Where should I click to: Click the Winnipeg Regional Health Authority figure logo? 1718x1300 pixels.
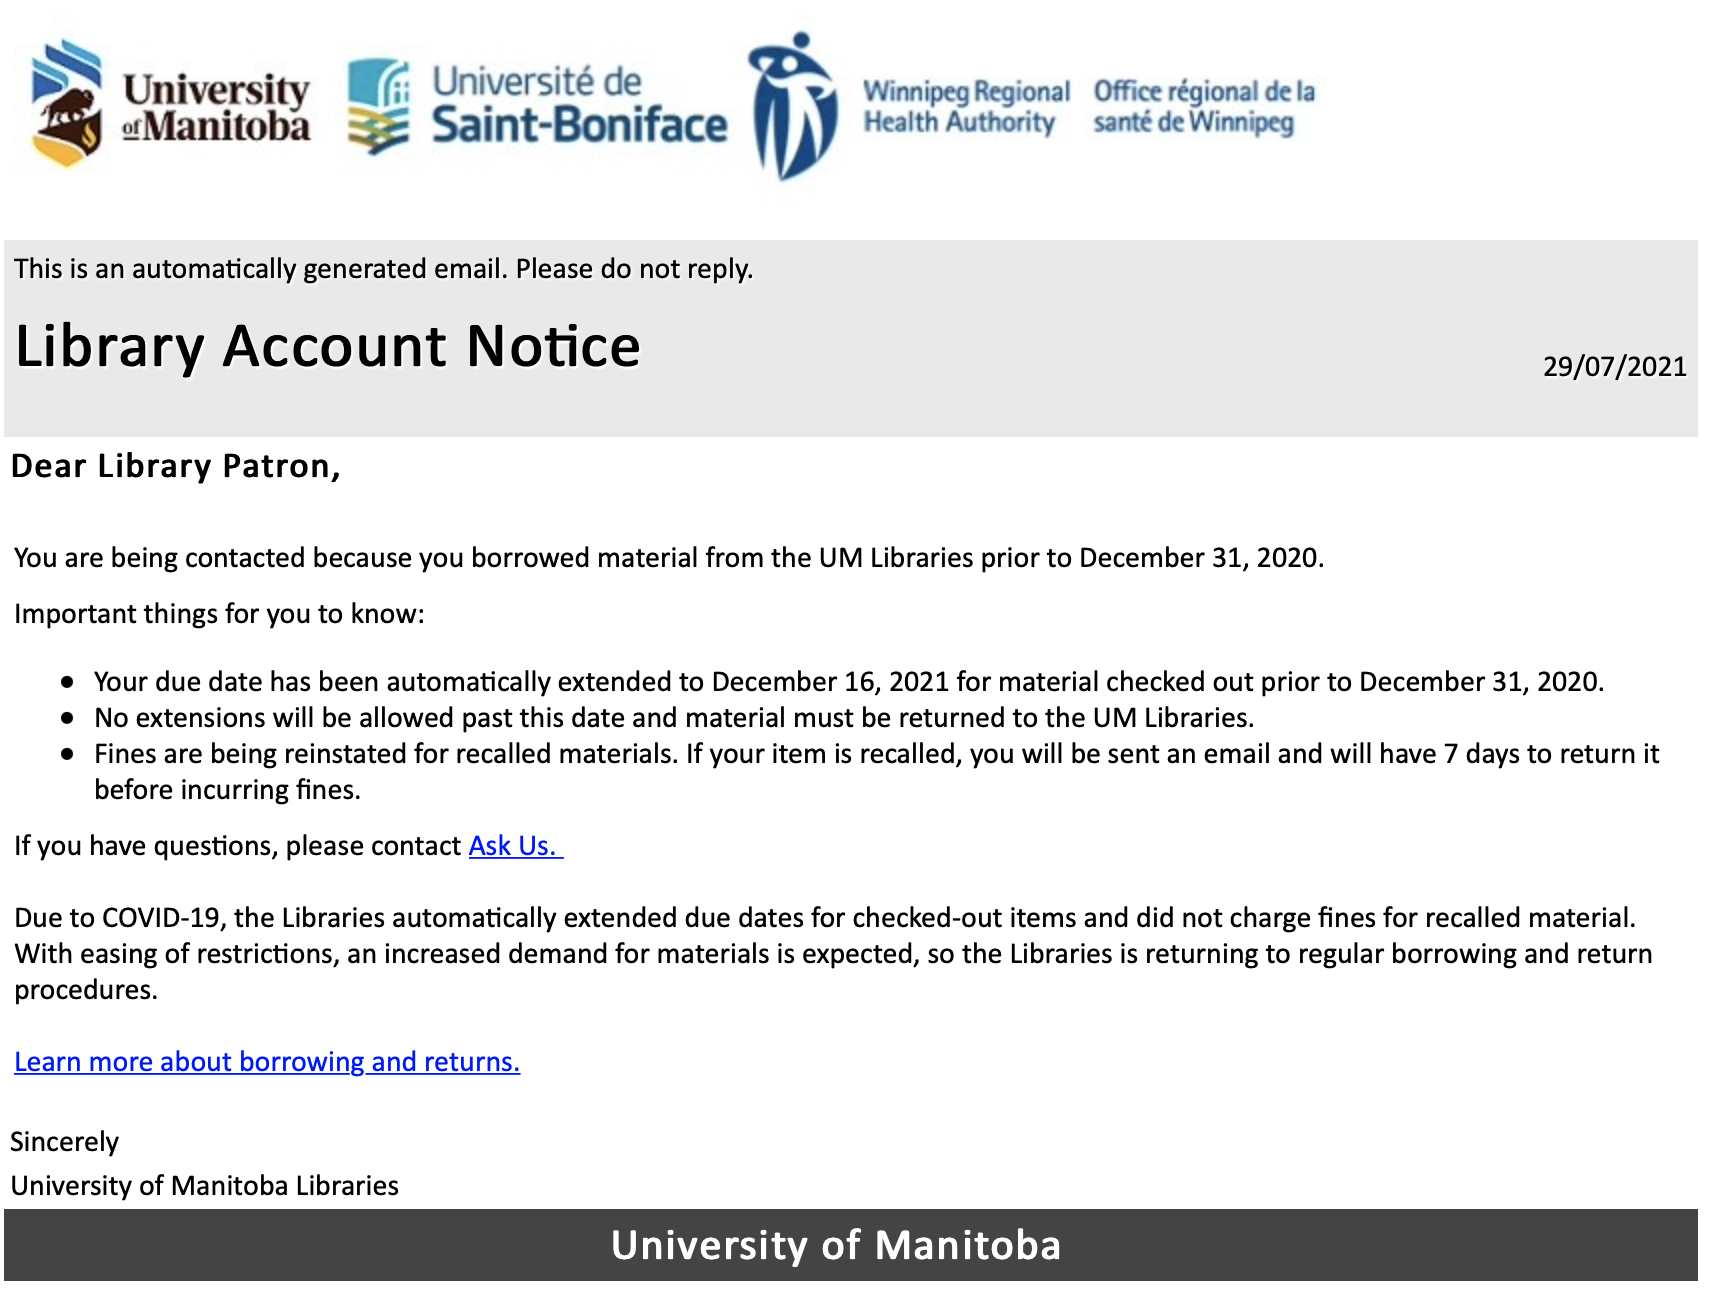[794, 106]
